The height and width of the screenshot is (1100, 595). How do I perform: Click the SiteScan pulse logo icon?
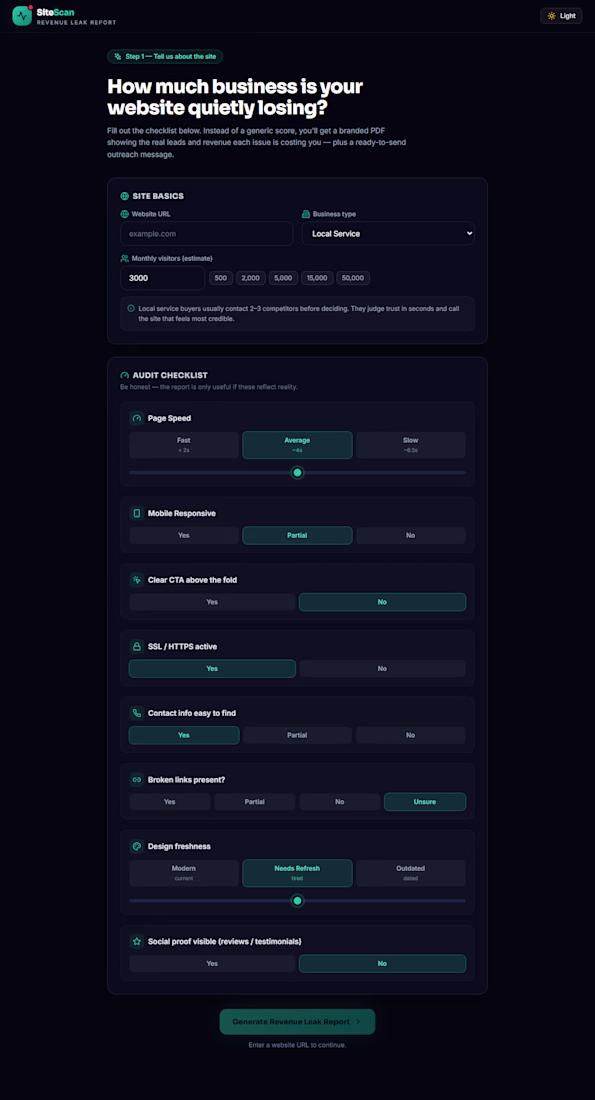pos(22,15)
